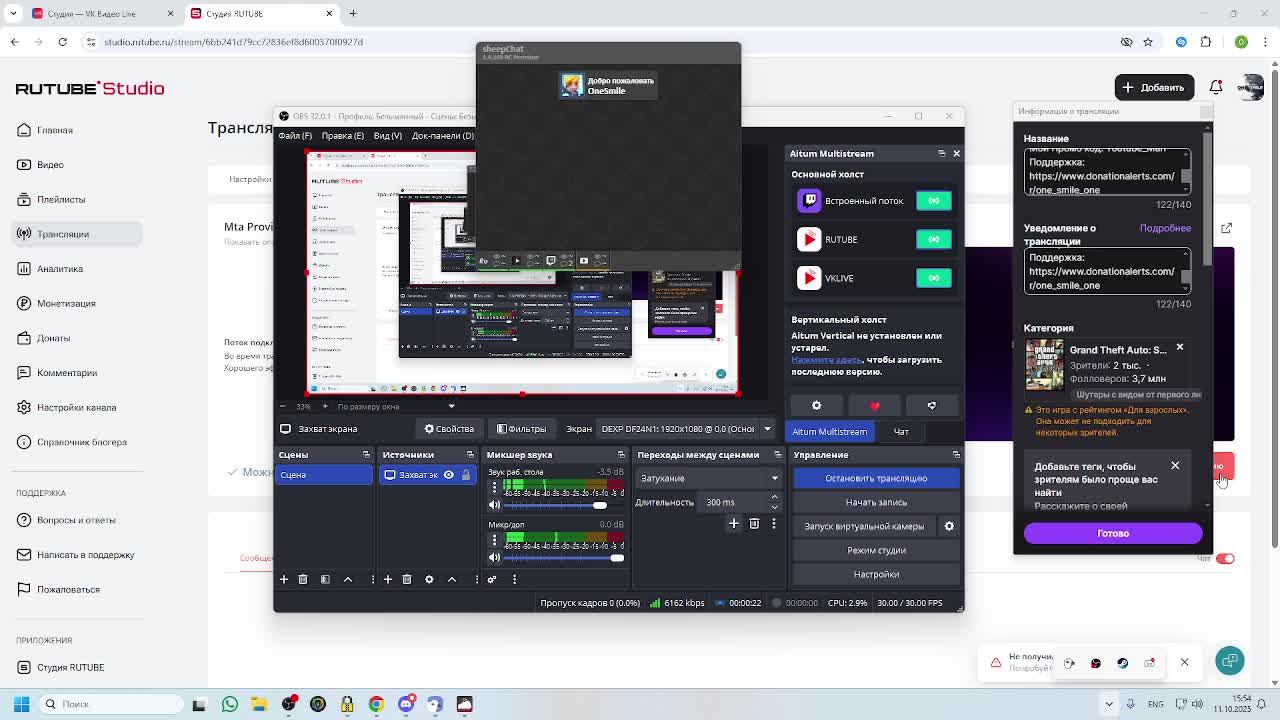1280x720 pixels.
Task: Click the Windows Start button
Action: (x=21, y=704)
